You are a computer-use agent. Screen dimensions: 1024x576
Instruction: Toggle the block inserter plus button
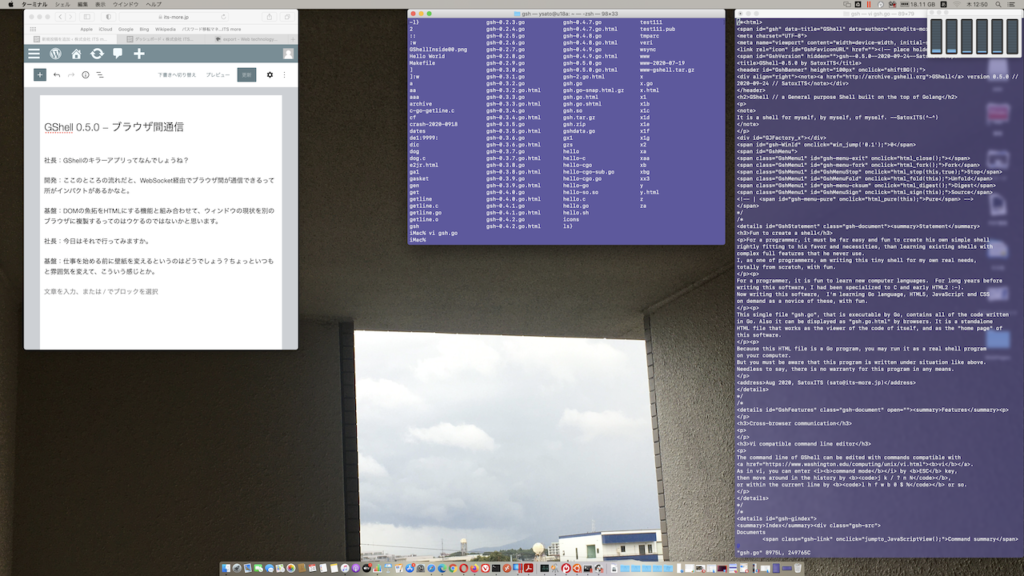point(39,75)
